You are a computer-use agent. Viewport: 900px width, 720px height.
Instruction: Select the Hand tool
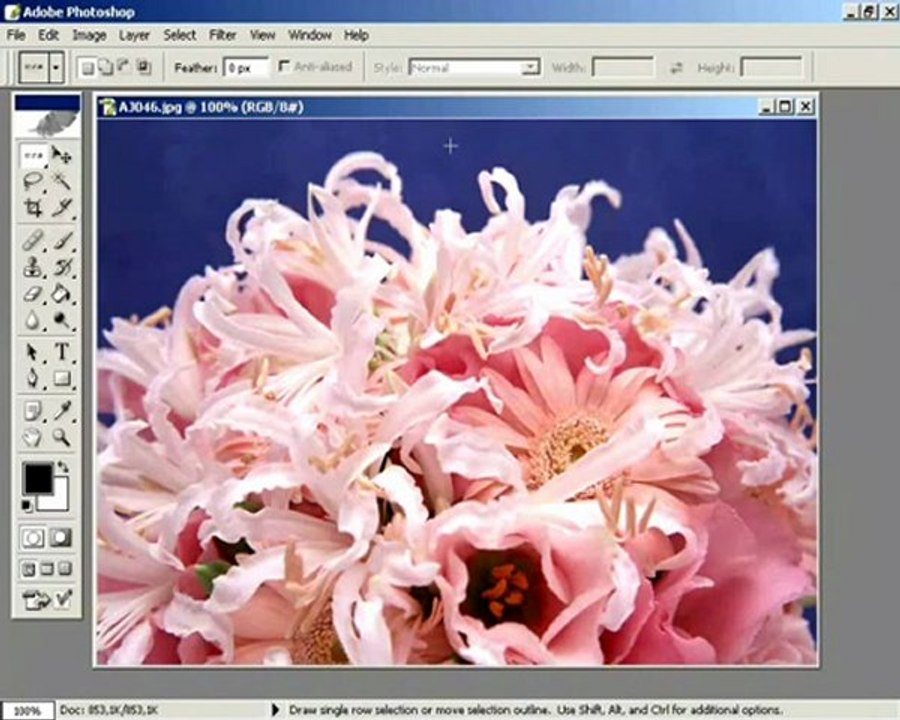click(x=33, y=438)
